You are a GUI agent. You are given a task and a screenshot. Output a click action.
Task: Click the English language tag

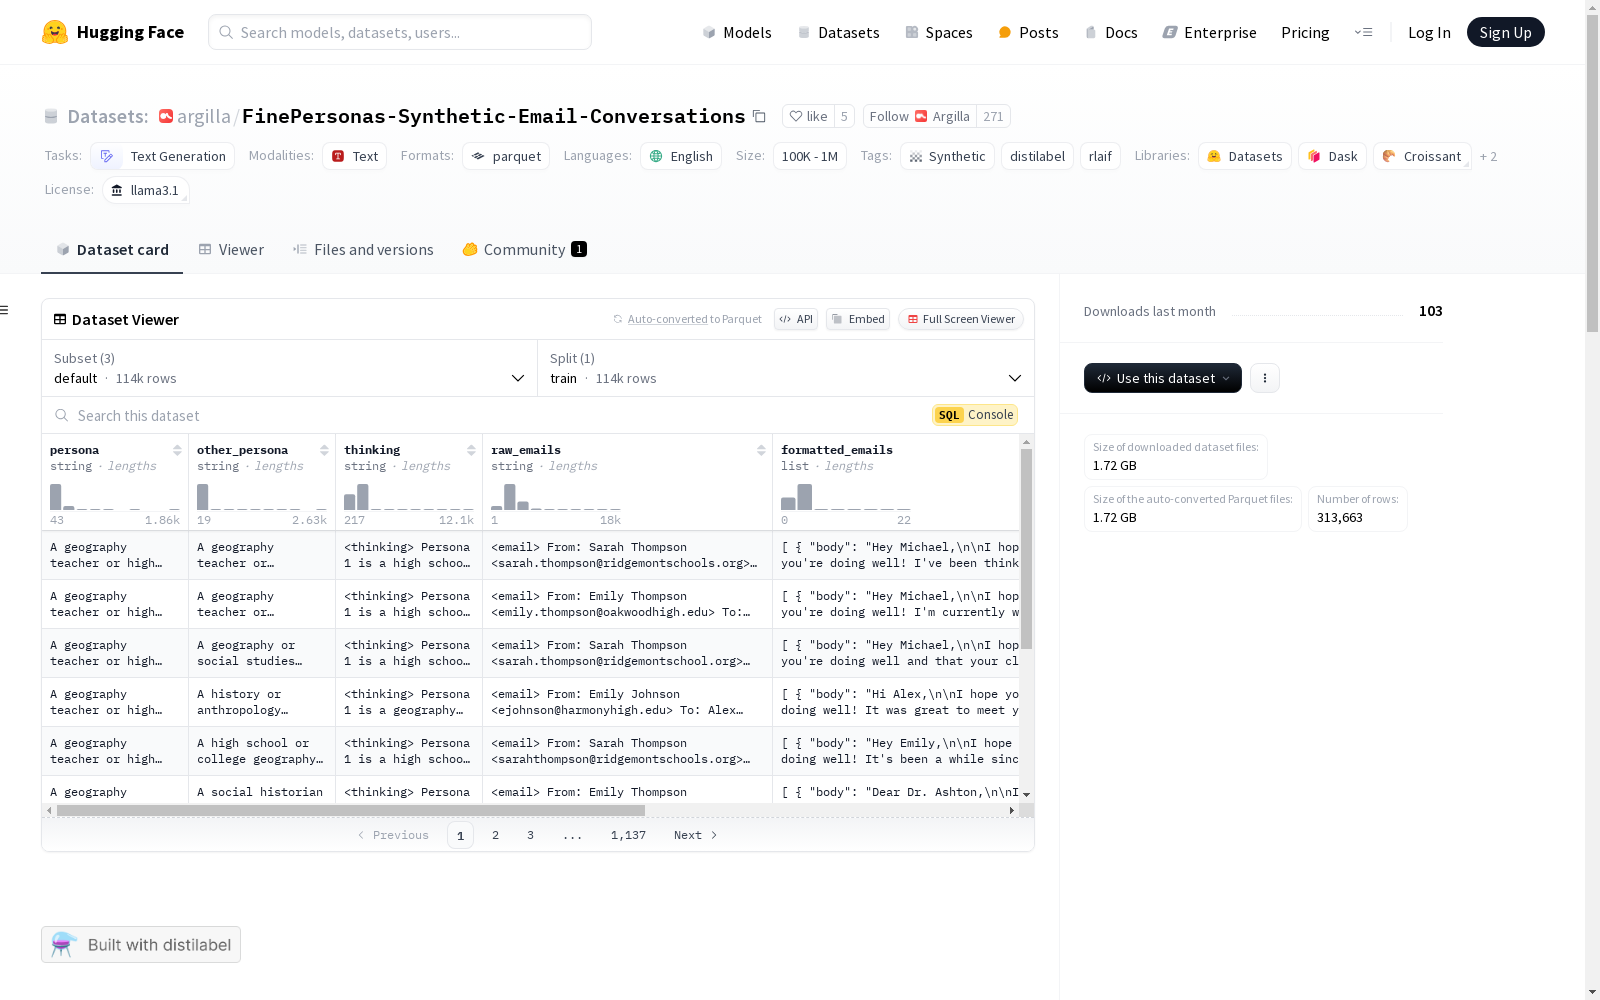681,156
